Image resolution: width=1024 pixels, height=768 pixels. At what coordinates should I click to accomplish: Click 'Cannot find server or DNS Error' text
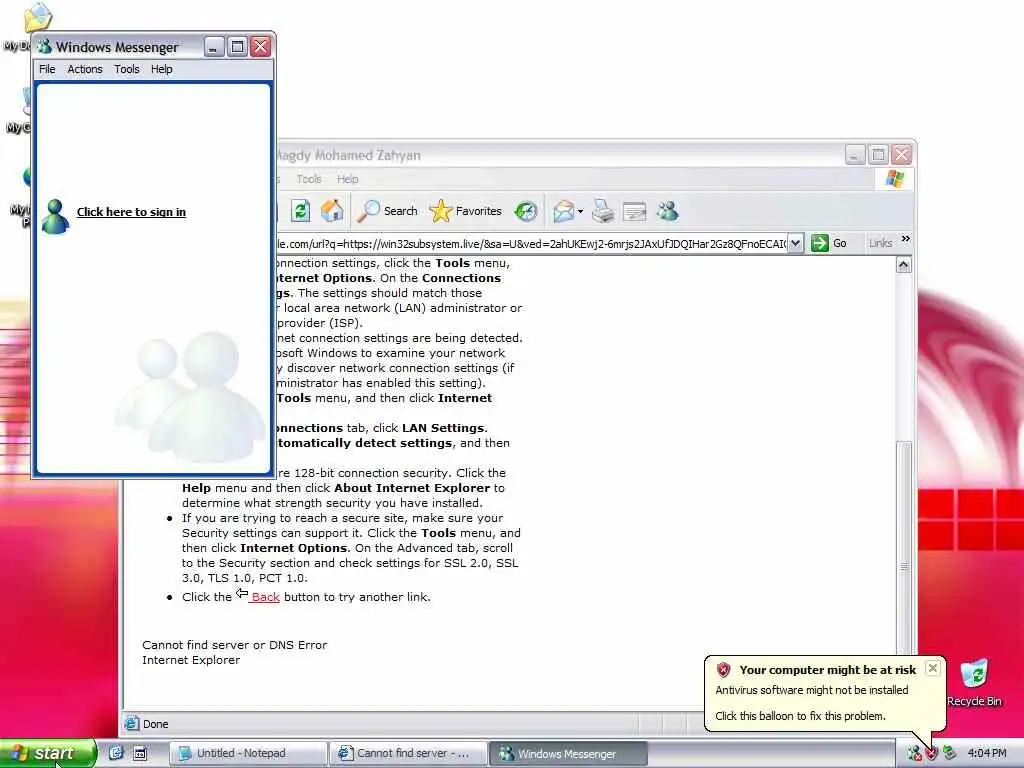234,645
